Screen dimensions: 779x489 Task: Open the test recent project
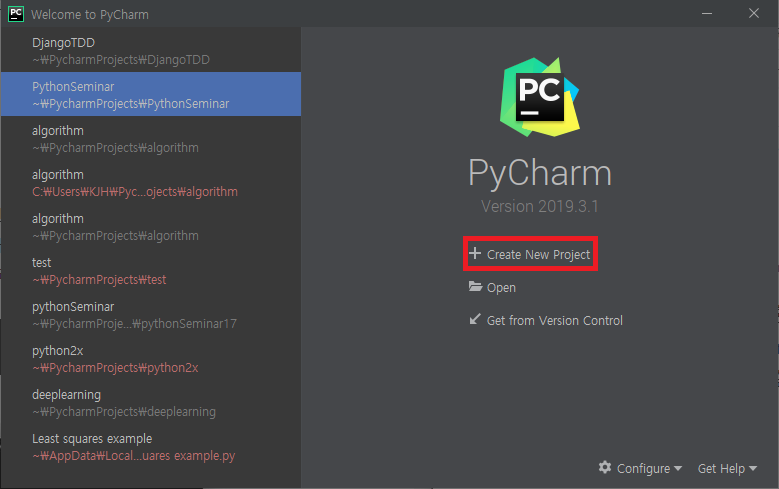click(151, 270)
